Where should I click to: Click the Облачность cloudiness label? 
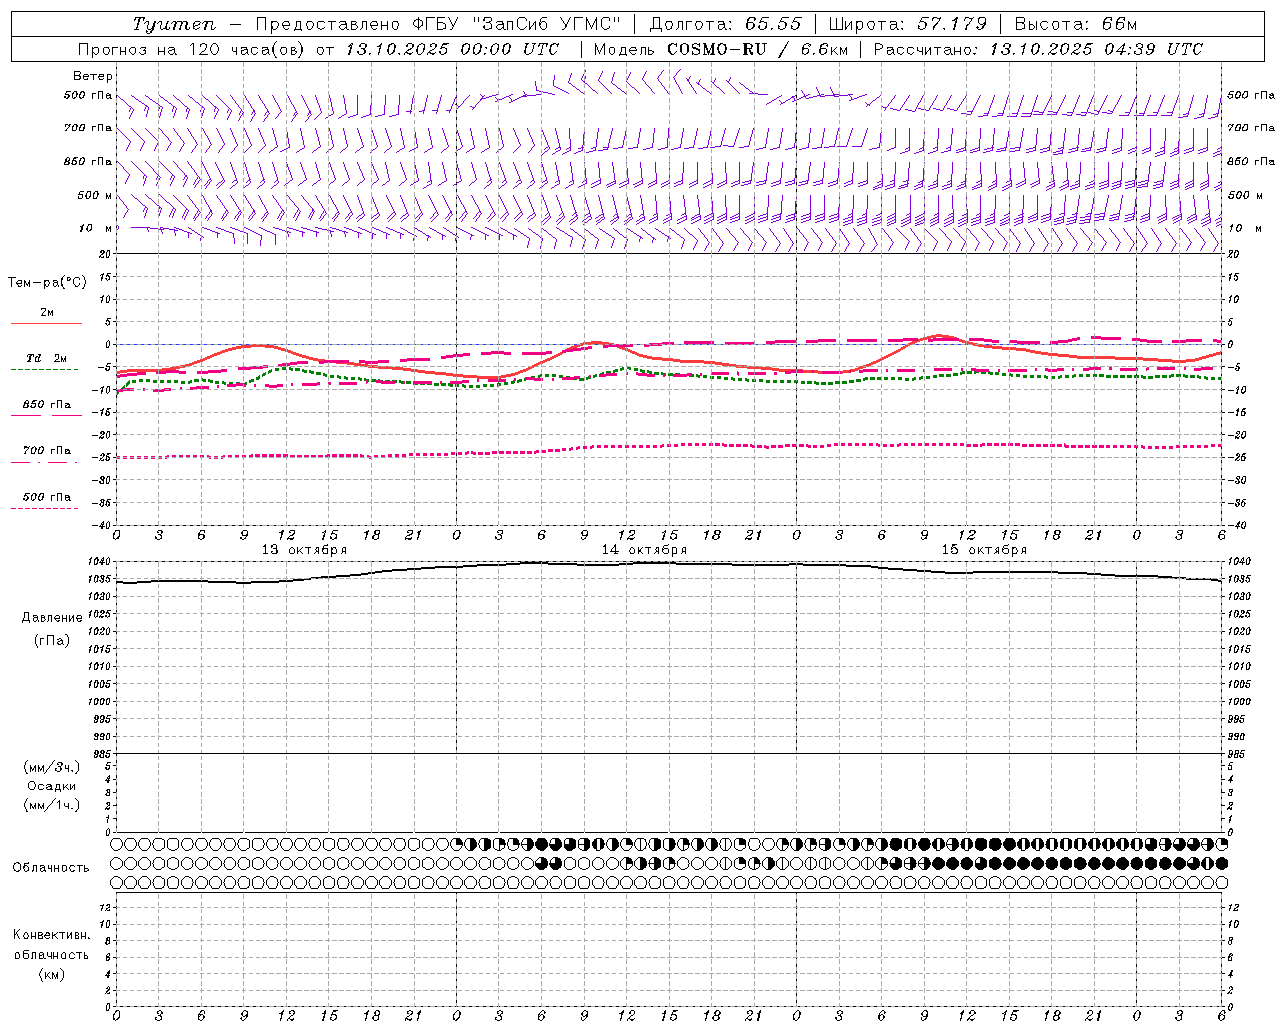[51, 868]
